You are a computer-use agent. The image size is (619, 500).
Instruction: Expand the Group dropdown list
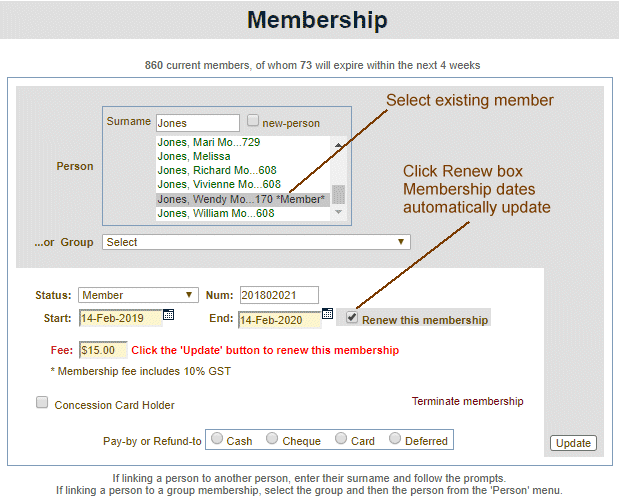tap(256, 242)
